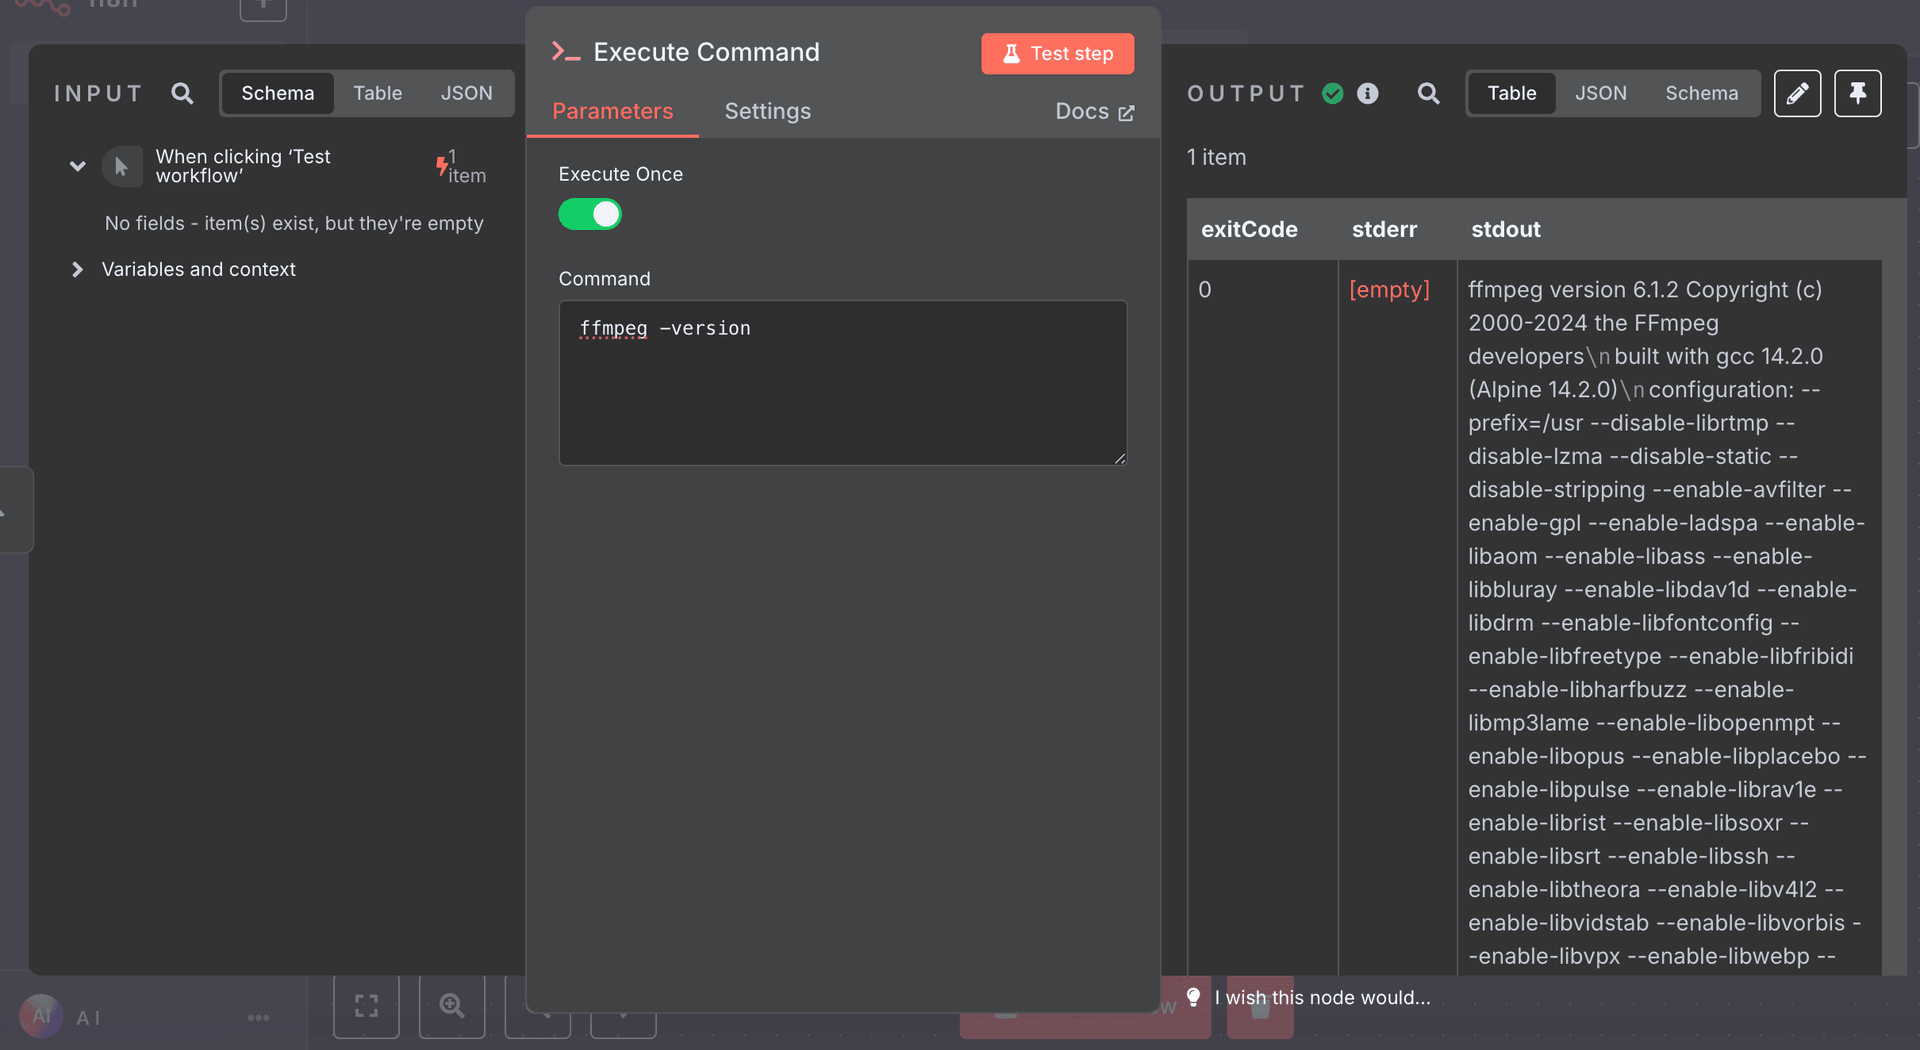The height and width of the screenshot is (1050, 1920).
Task: Open the Docs link
Action: click(x=1094, y=112)
